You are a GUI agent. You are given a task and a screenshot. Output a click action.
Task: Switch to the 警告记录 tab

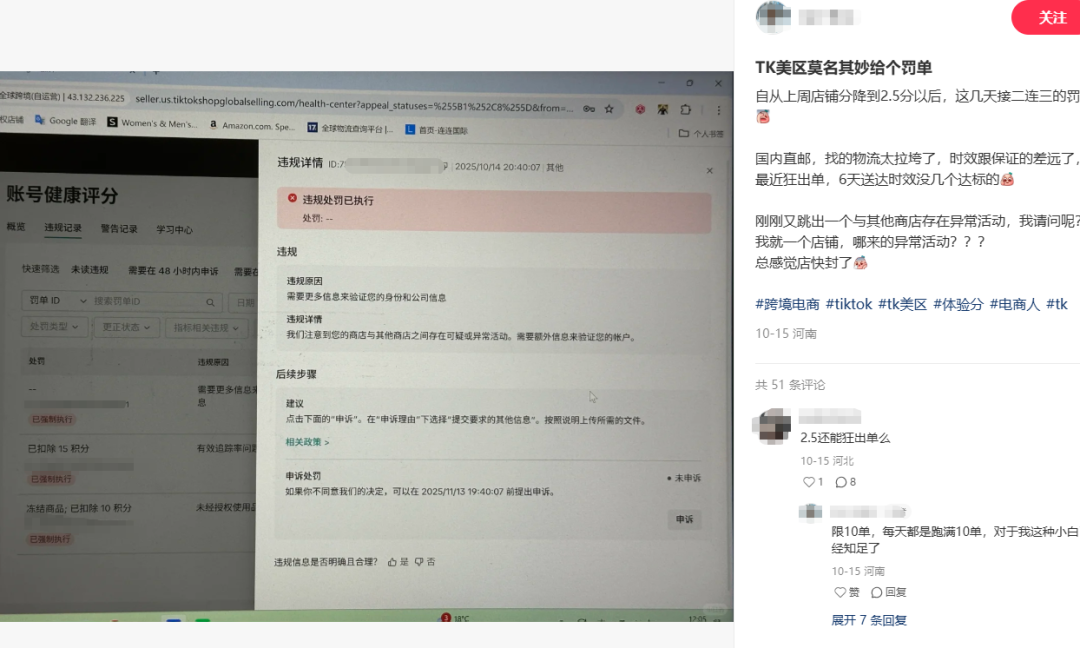pos(119,229)
